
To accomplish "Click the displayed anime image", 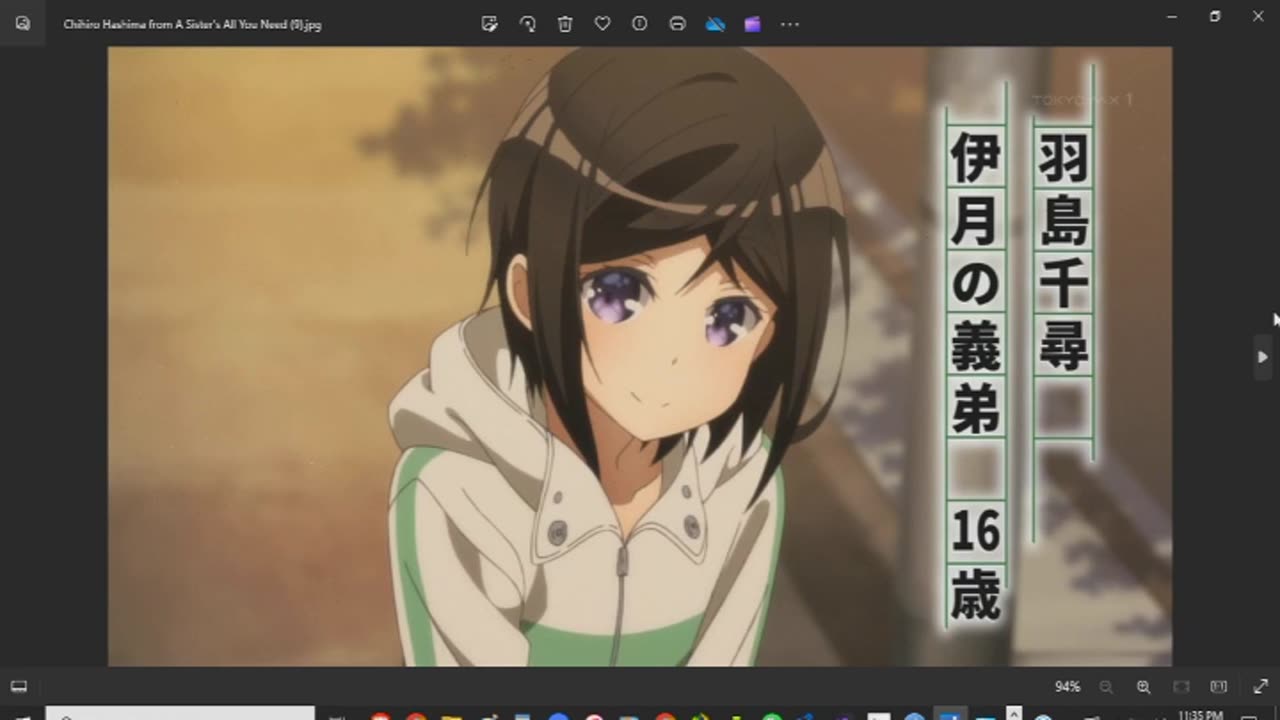I will pyautogui.click(x=640, y=356).
